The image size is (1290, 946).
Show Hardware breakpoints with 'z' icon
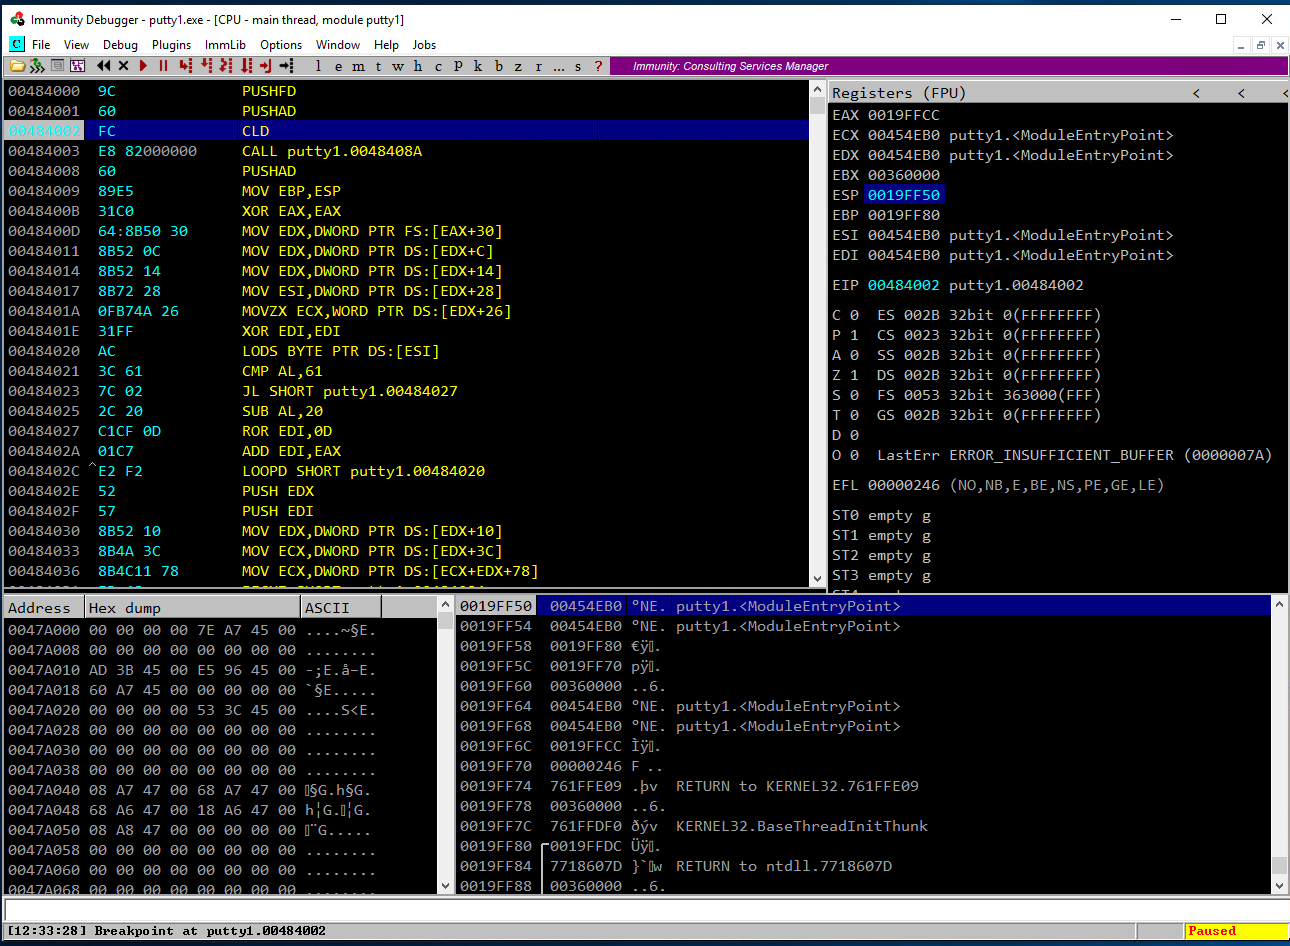click(x=518, y=66)
